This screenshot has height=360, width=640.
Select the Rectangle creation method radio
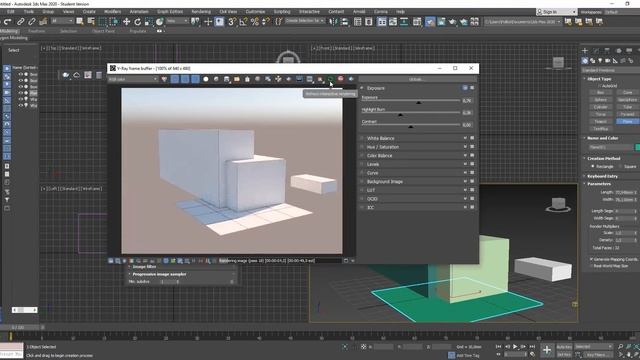(593, 166)
